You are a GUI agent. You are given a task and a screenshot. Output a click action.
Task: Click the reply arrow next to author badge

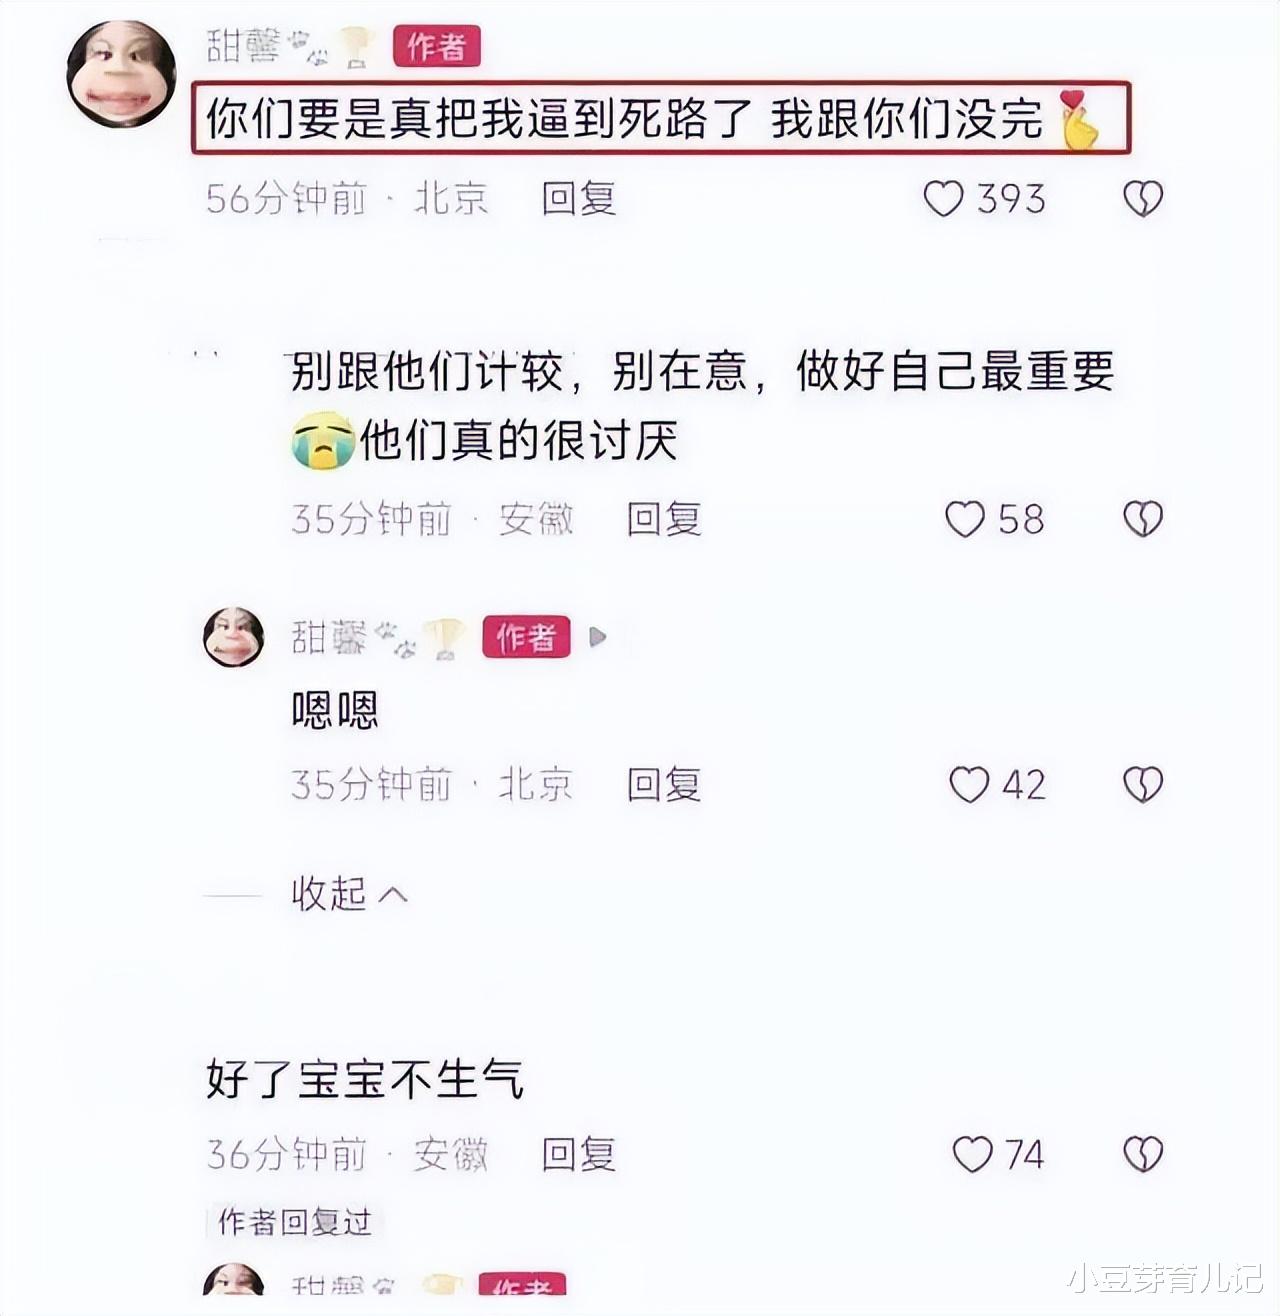click(x=598, y=637)
